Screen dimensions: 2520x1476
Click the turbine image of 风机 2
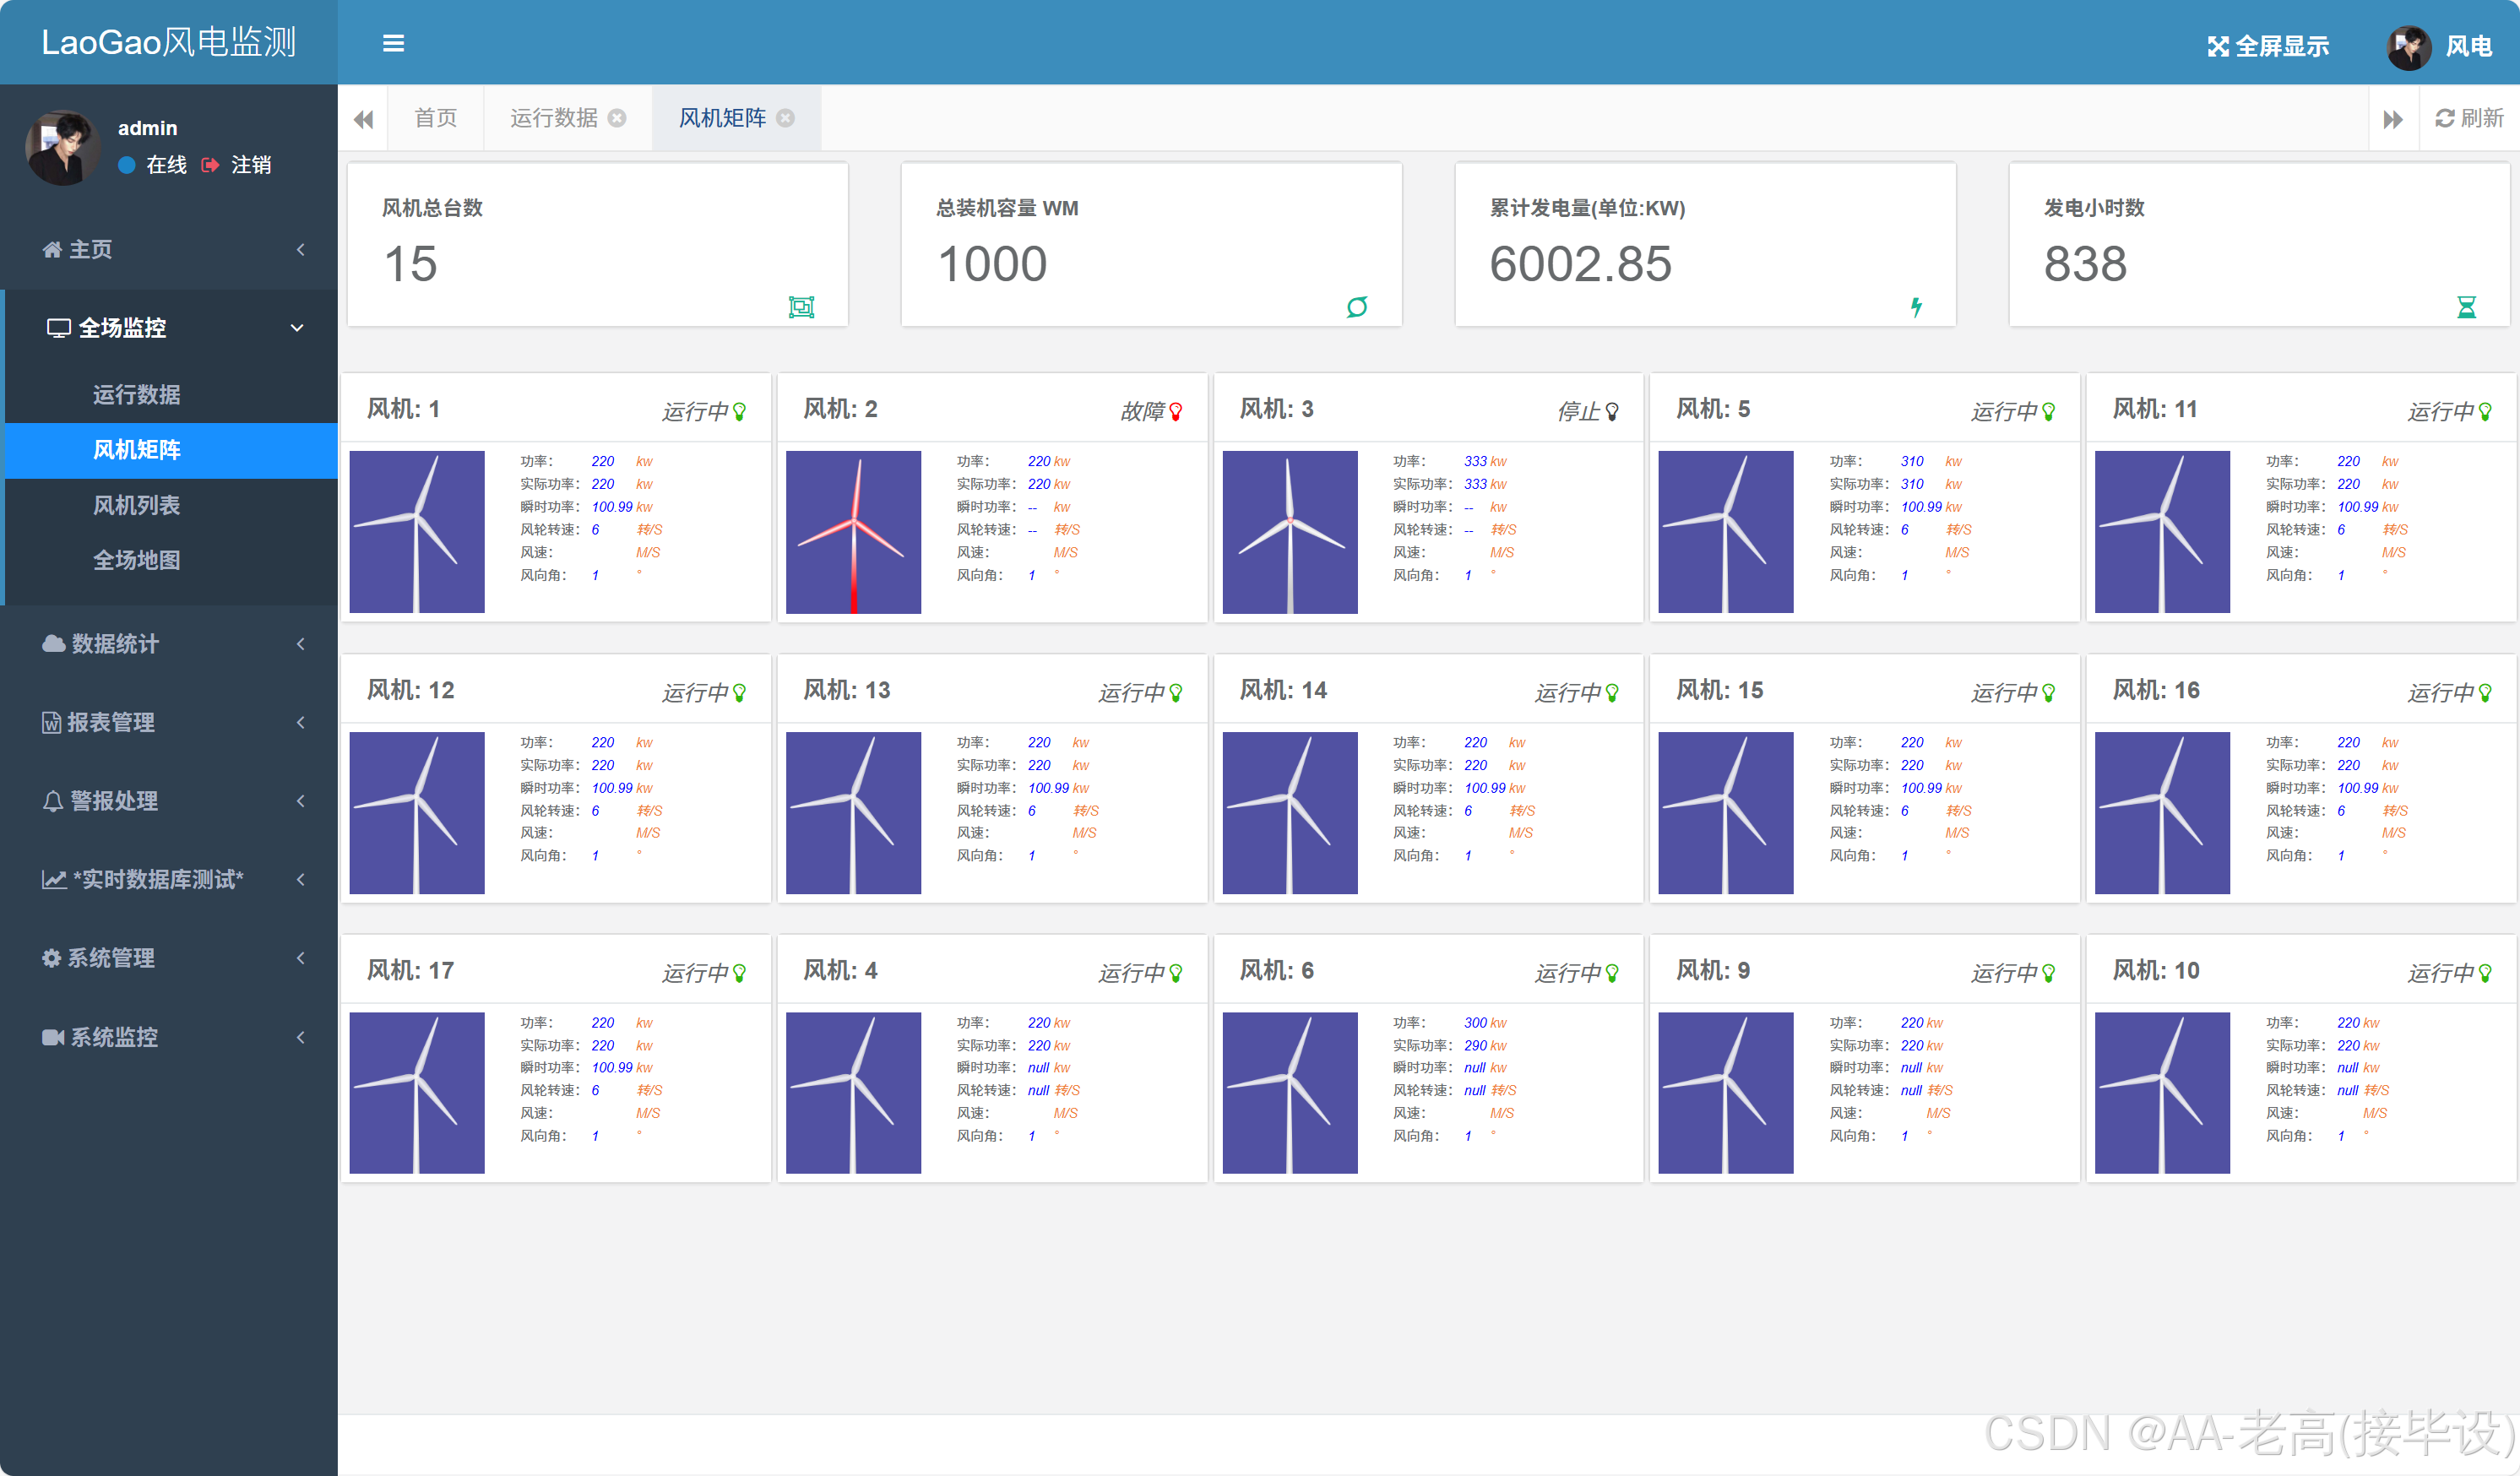[853, 531]
